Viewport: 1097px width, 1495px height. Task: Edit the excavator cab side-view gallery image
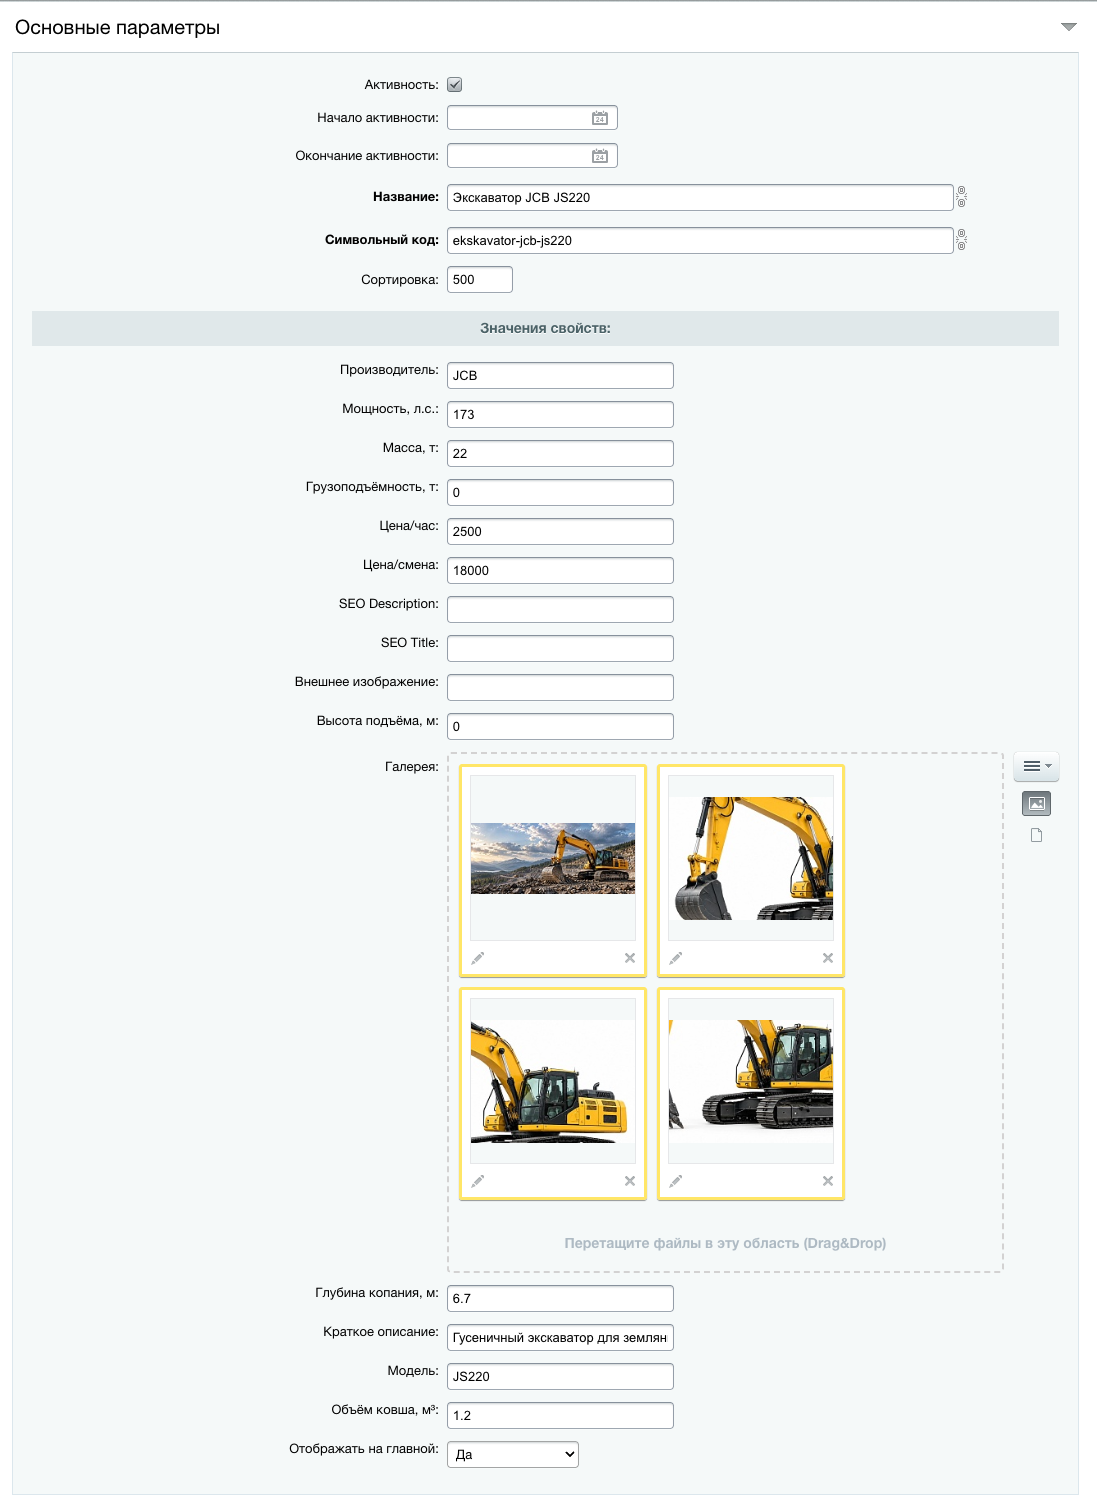[478, 1181]
